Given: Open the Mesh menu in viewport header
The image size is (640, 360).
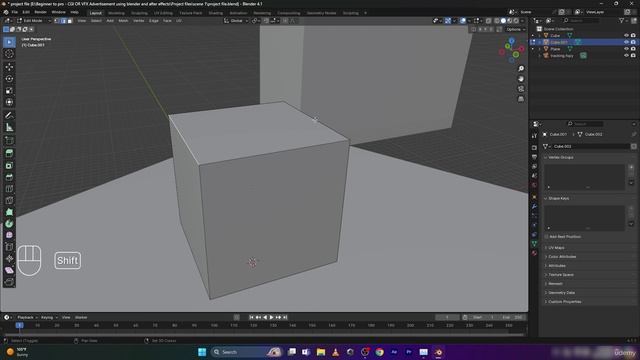Looking at the screenshot, I should click(x=123, y=20).
